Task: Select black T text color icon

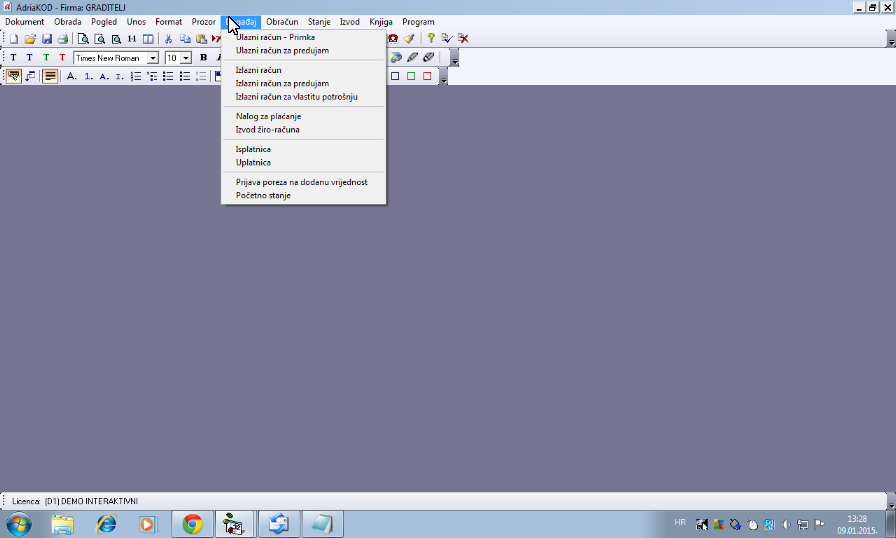Action: tap(13, 58)
